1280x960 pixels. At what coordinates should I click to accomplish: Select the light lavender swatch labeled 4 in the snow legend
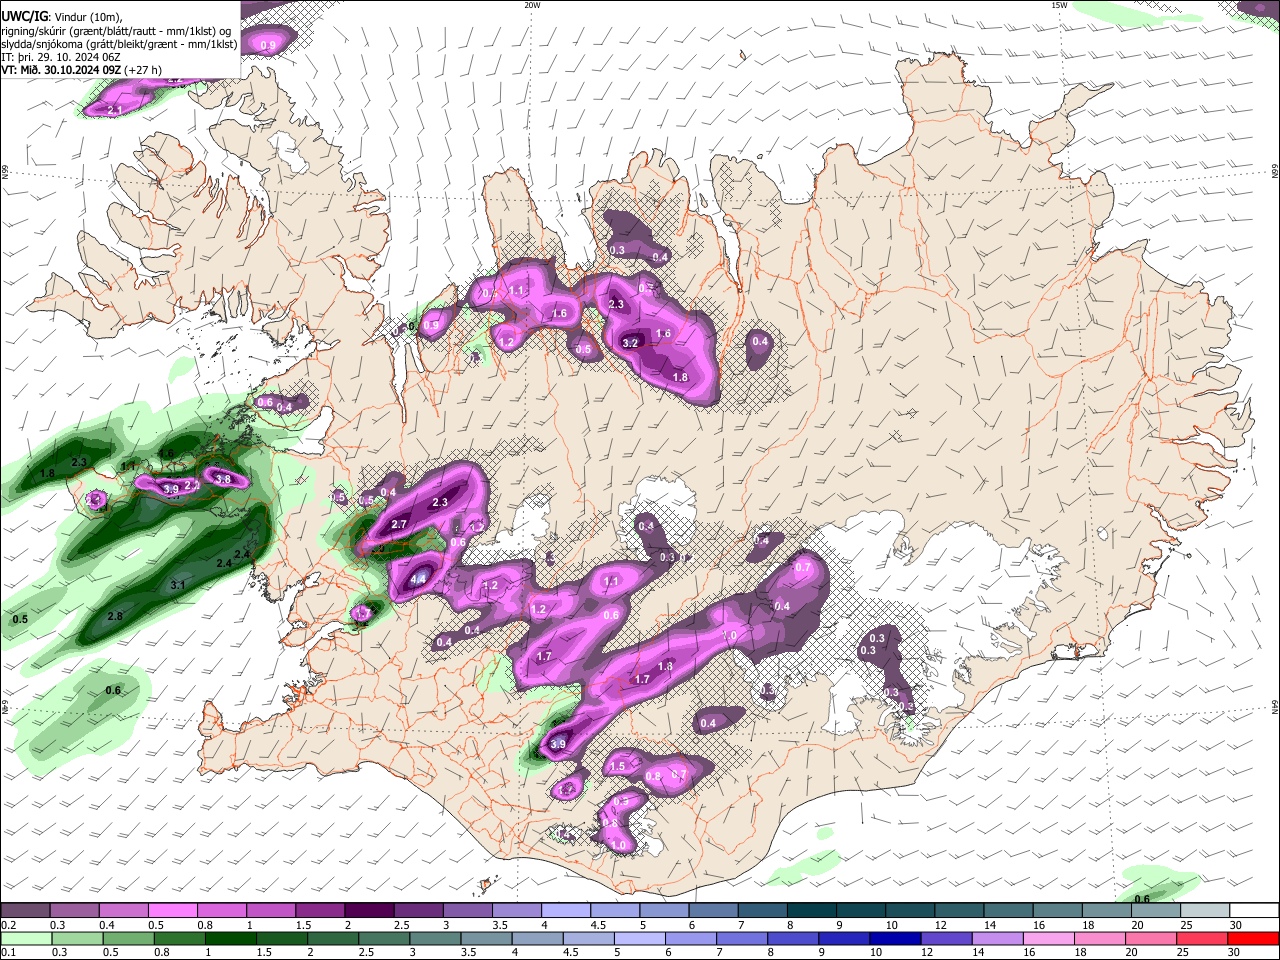566,911
